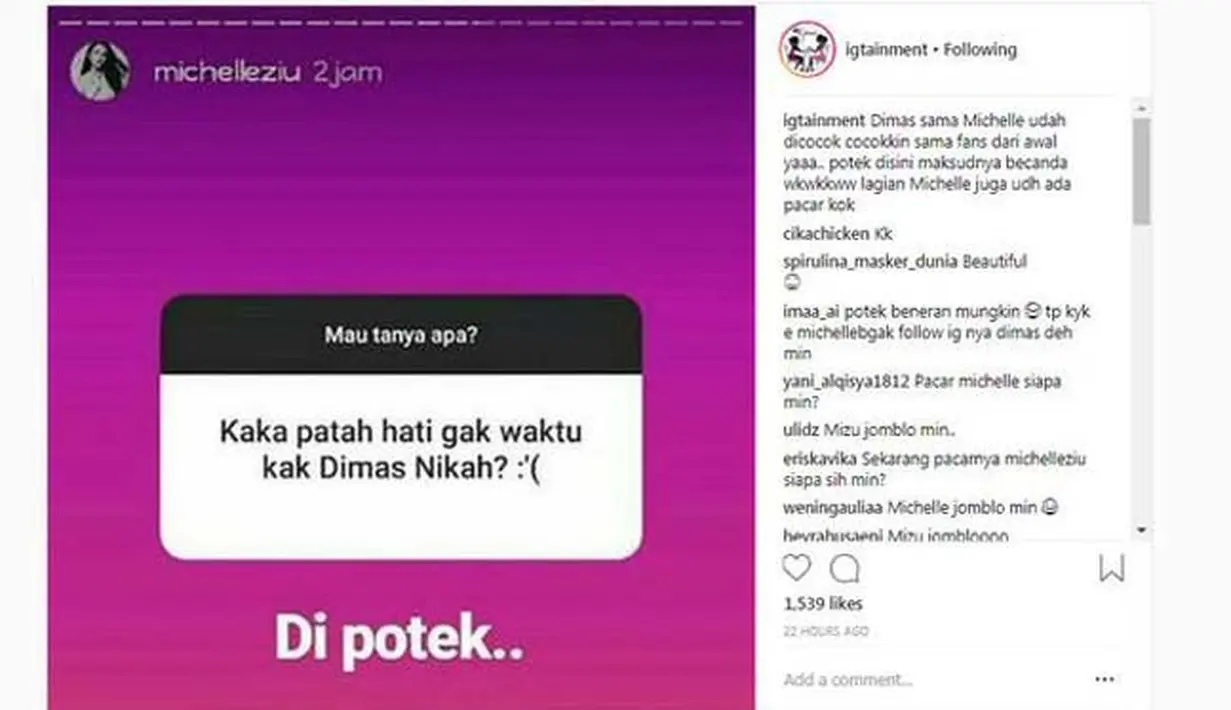Open the igtainment profile picture

(807, 49)
